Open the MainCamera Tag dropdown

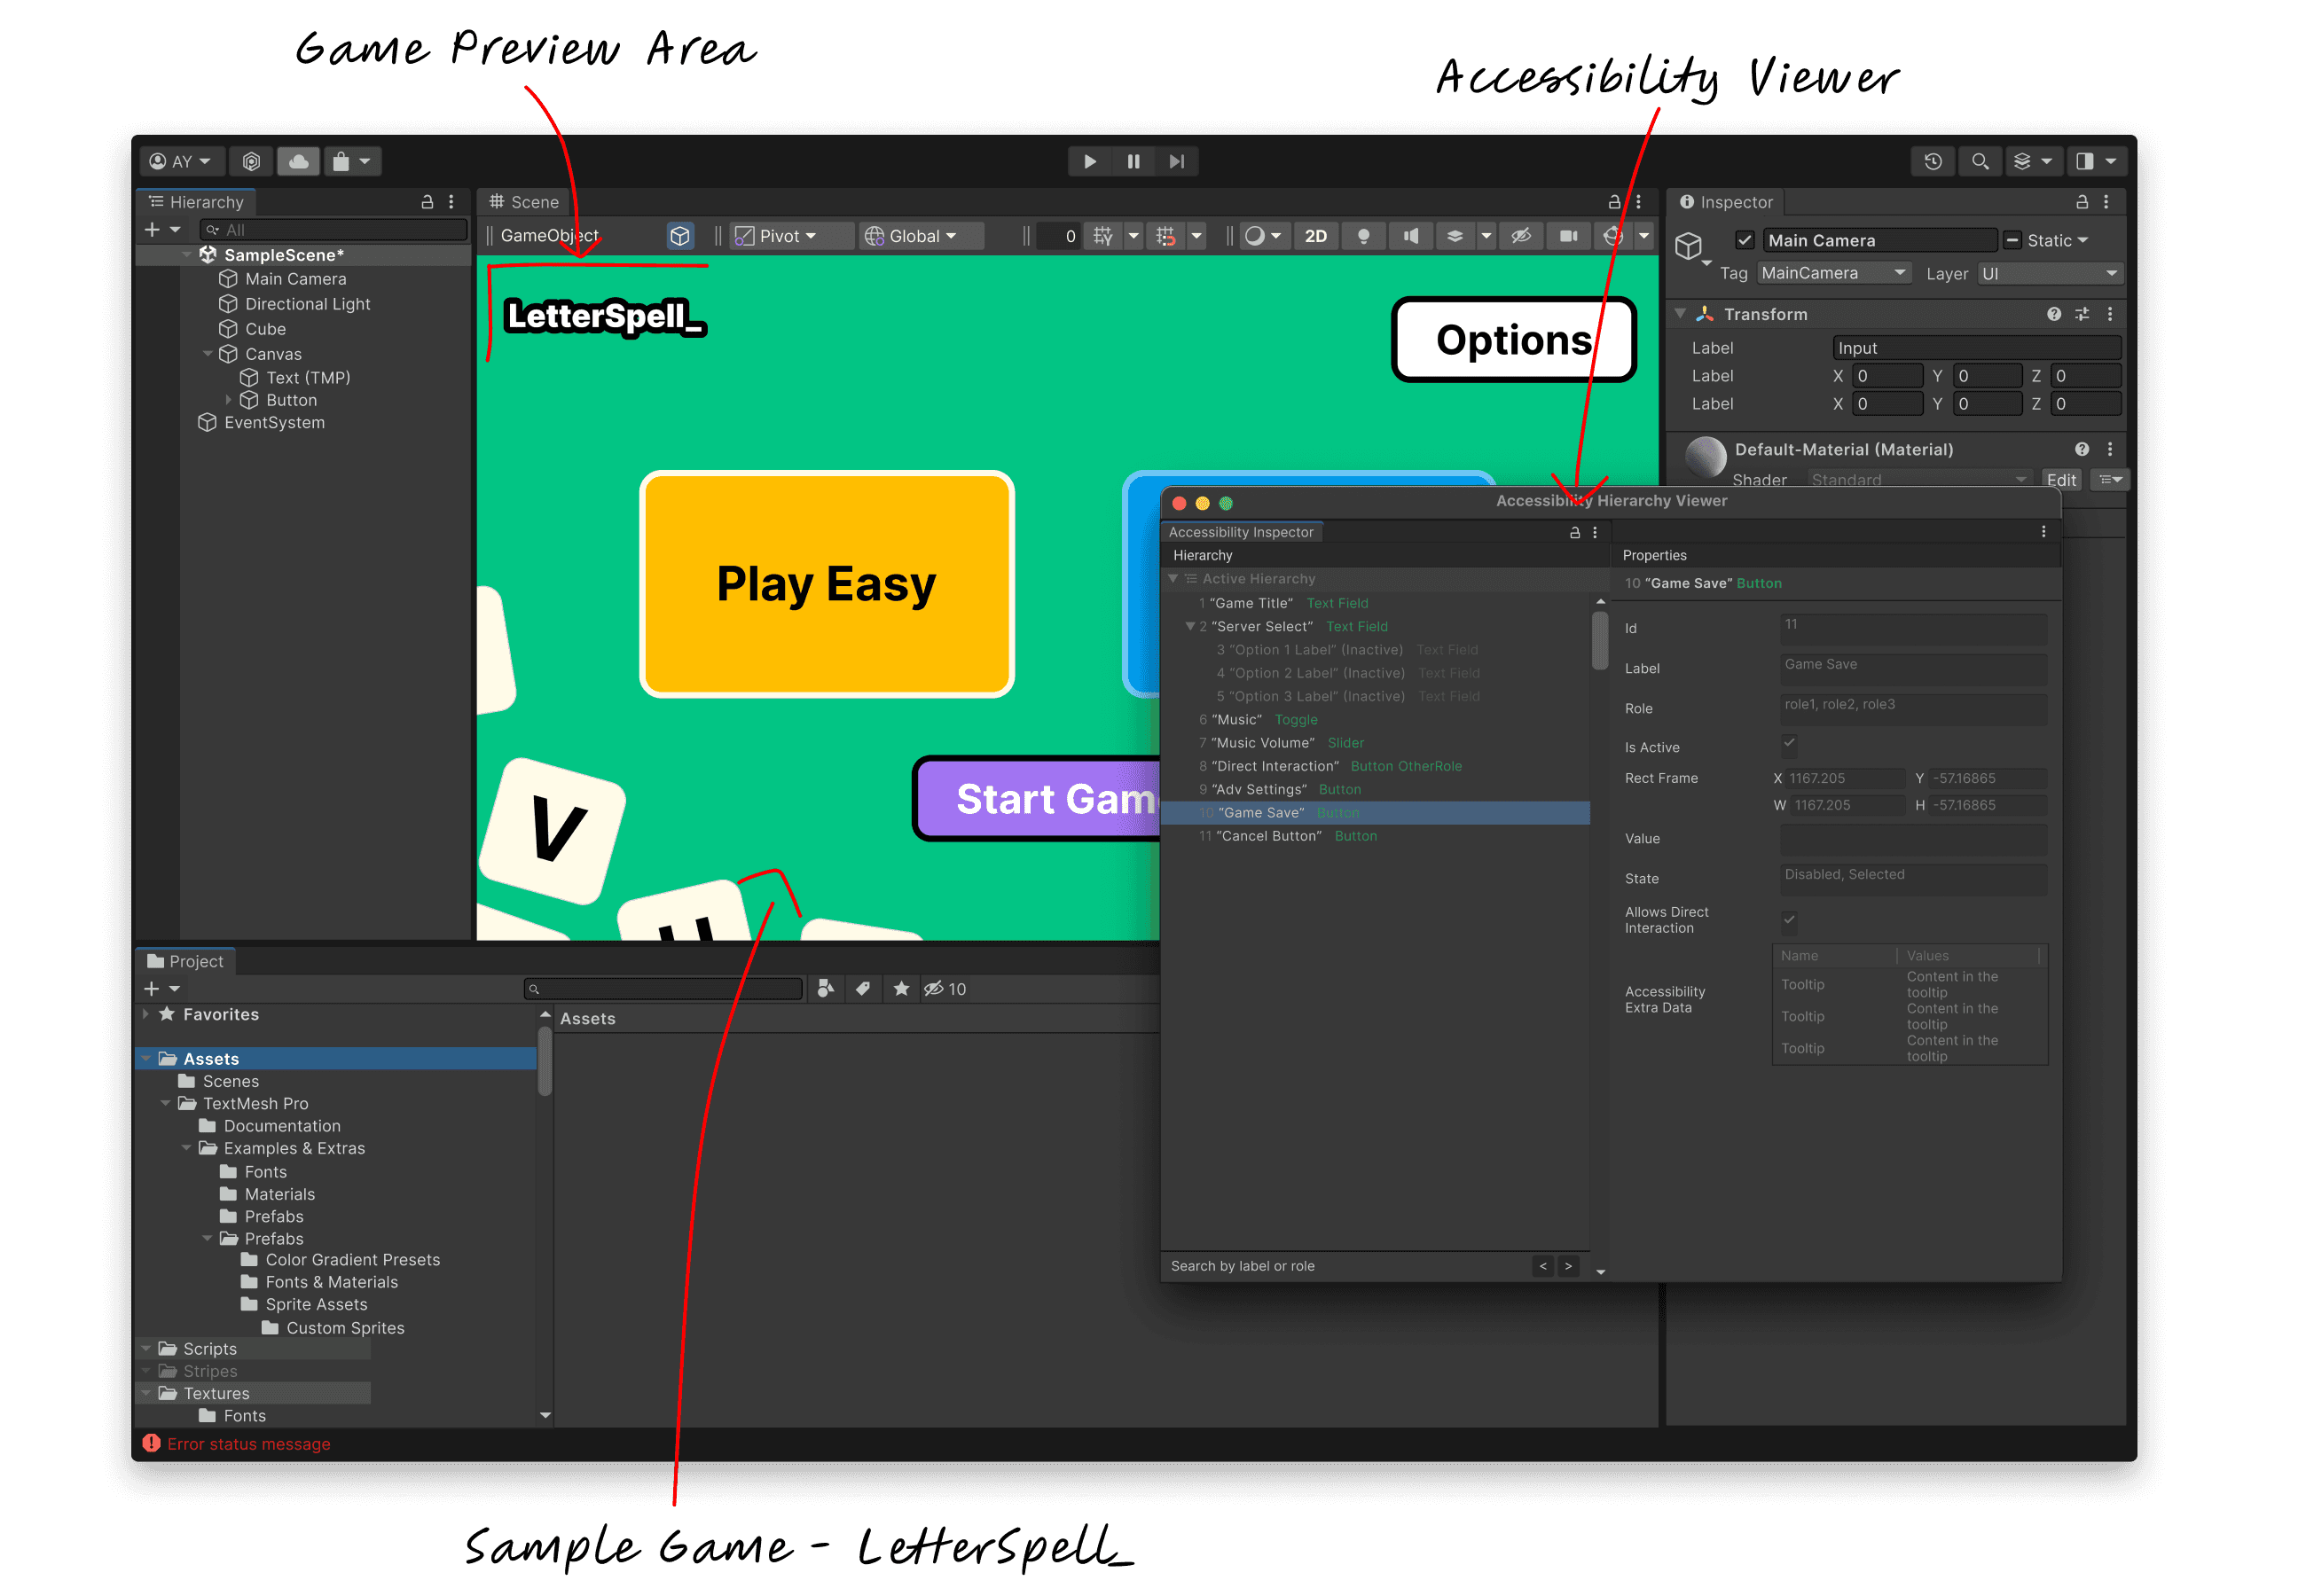pyautogui.click(x=1834, y=273)
